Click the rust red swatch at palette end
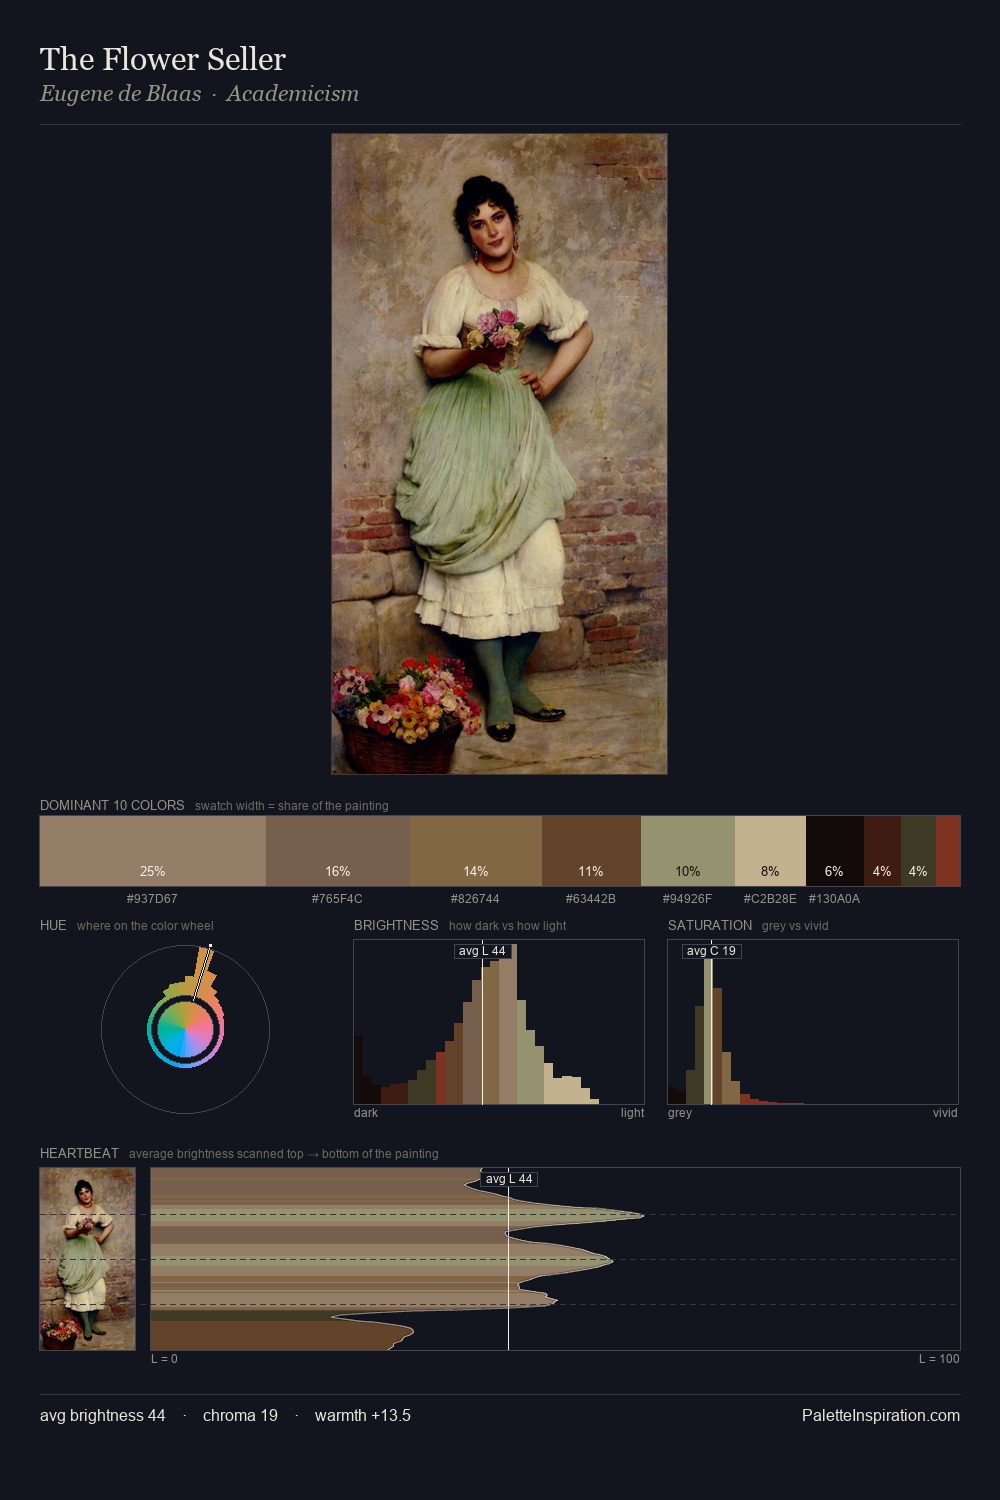This screenshot has width=1000, height=1500. [948, 851]
